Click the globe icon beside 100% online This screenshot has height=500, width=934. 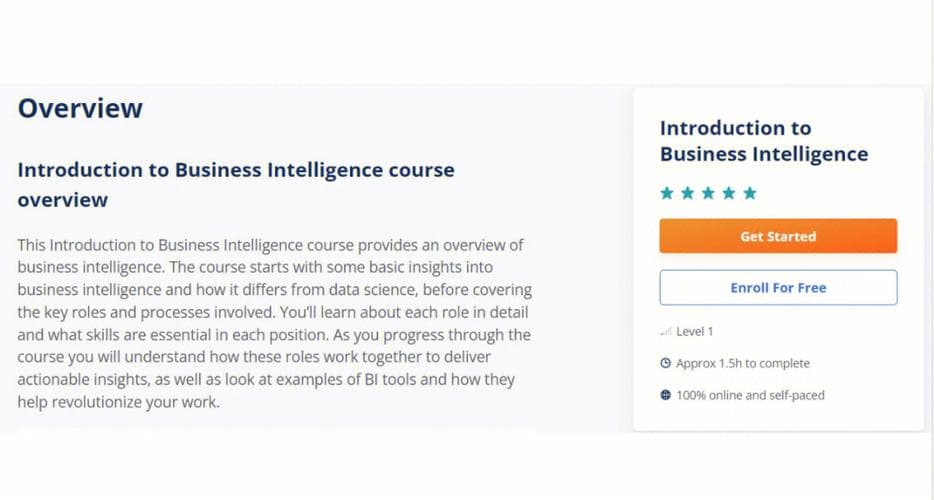coord(665,395)
